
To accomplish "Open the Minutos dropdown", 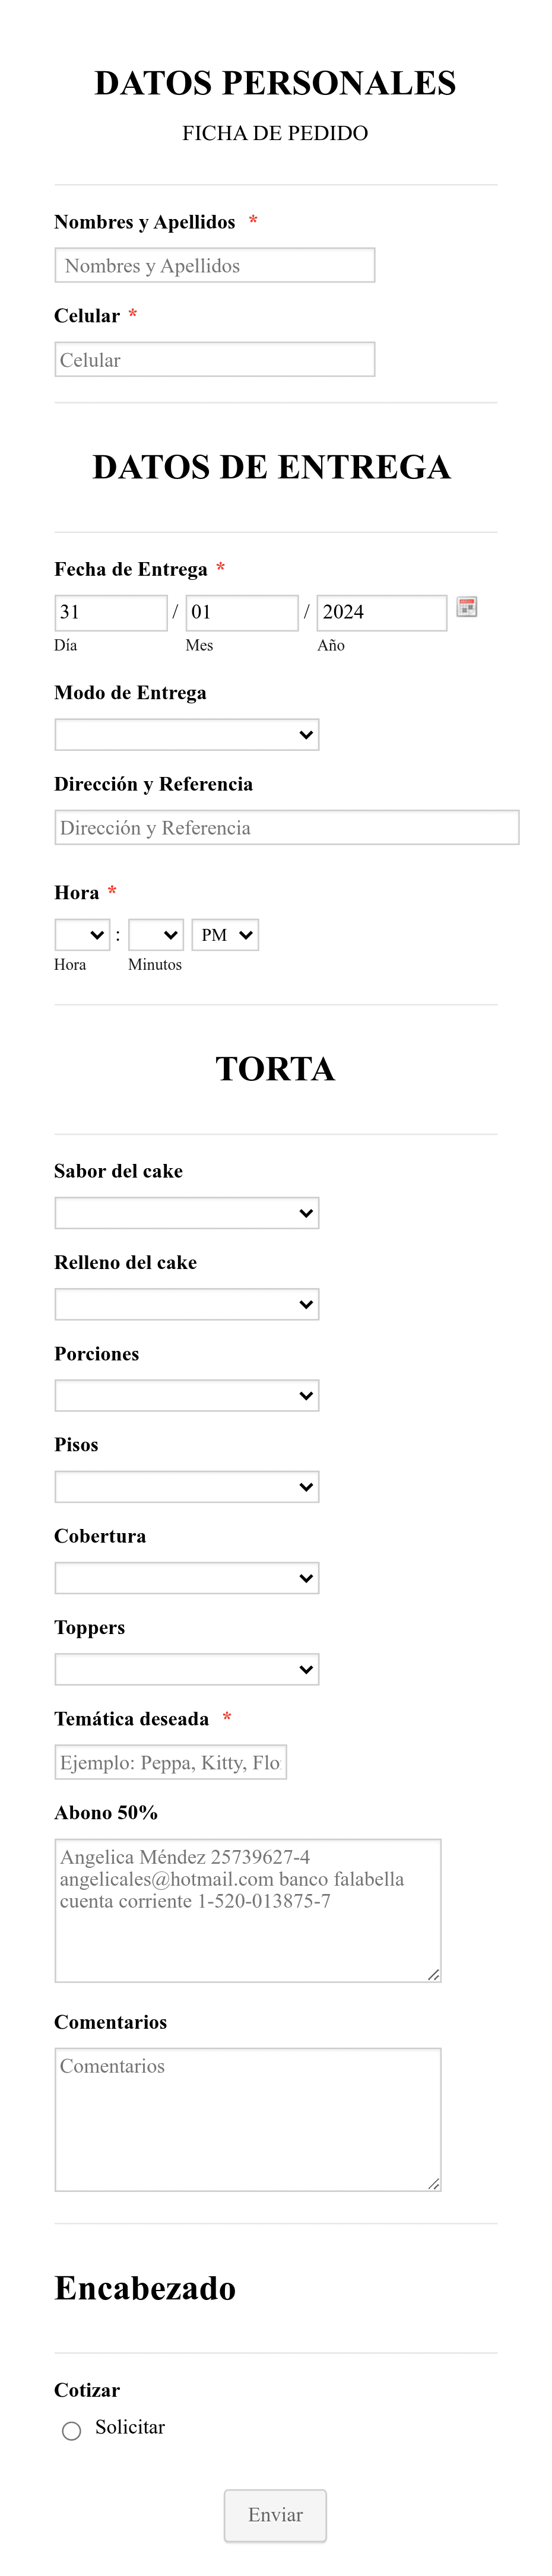I will (156, 934).
